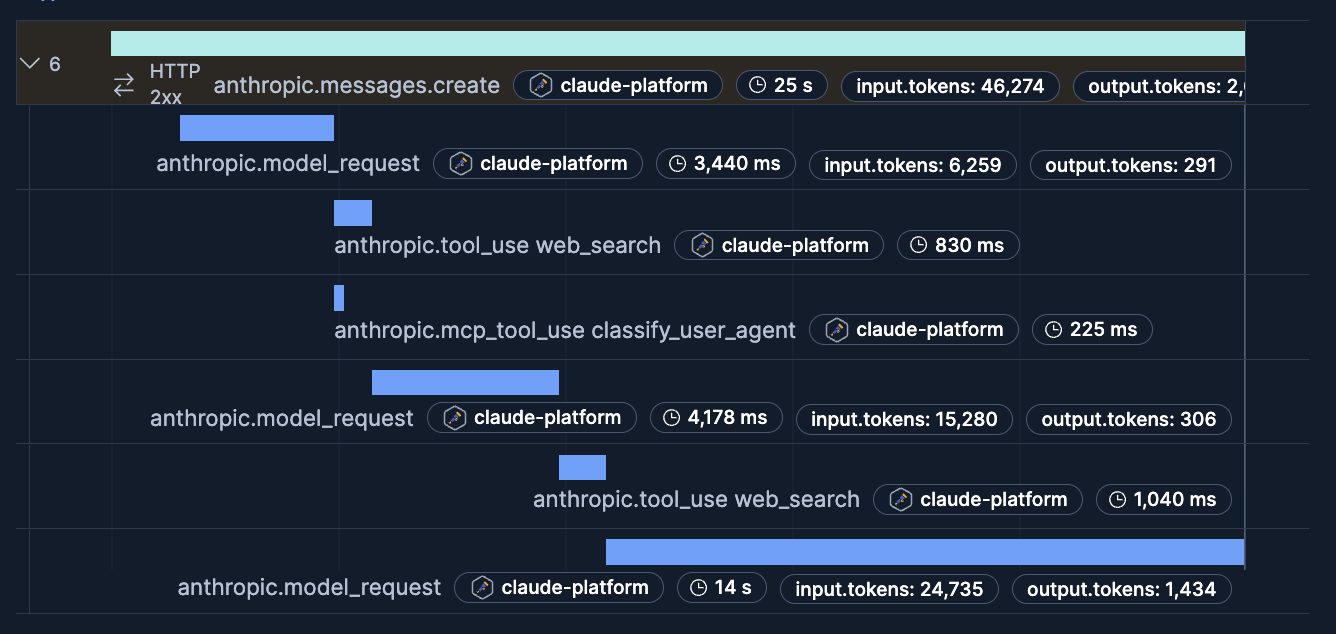Click the blue bar of the 4,178 ms model_request
The image size is (1336, 634).
[x=465, y=383]
